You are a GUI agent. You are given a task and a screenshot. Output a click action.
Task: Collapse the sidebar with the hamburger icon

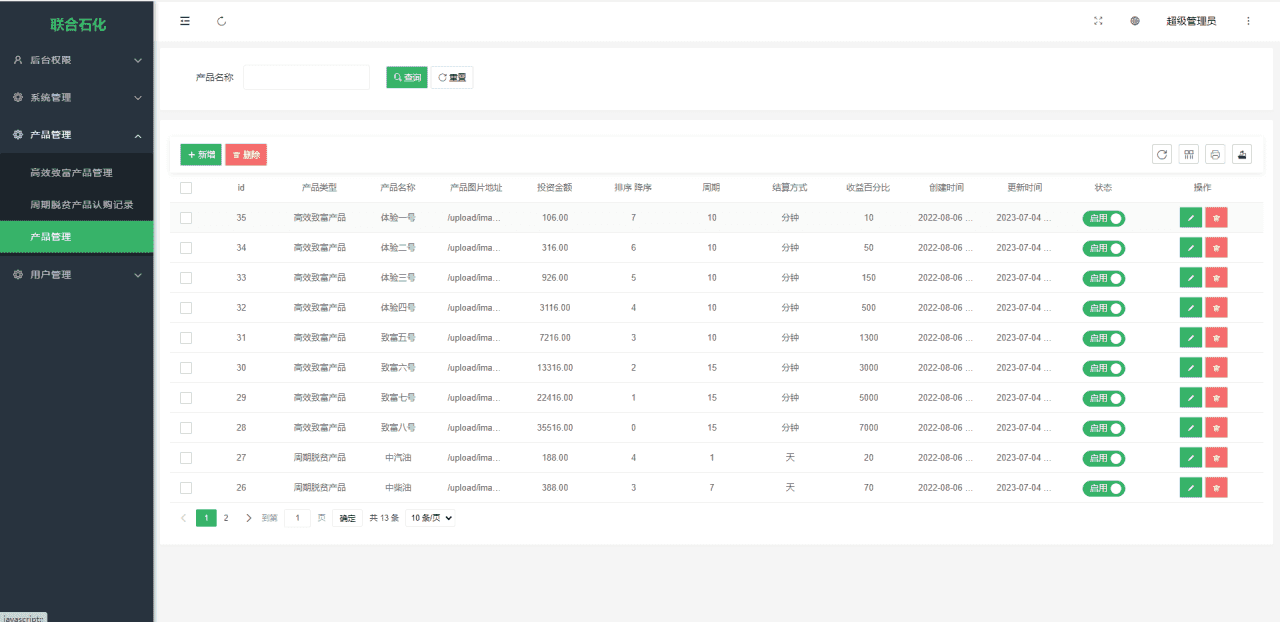coord(185,21)
